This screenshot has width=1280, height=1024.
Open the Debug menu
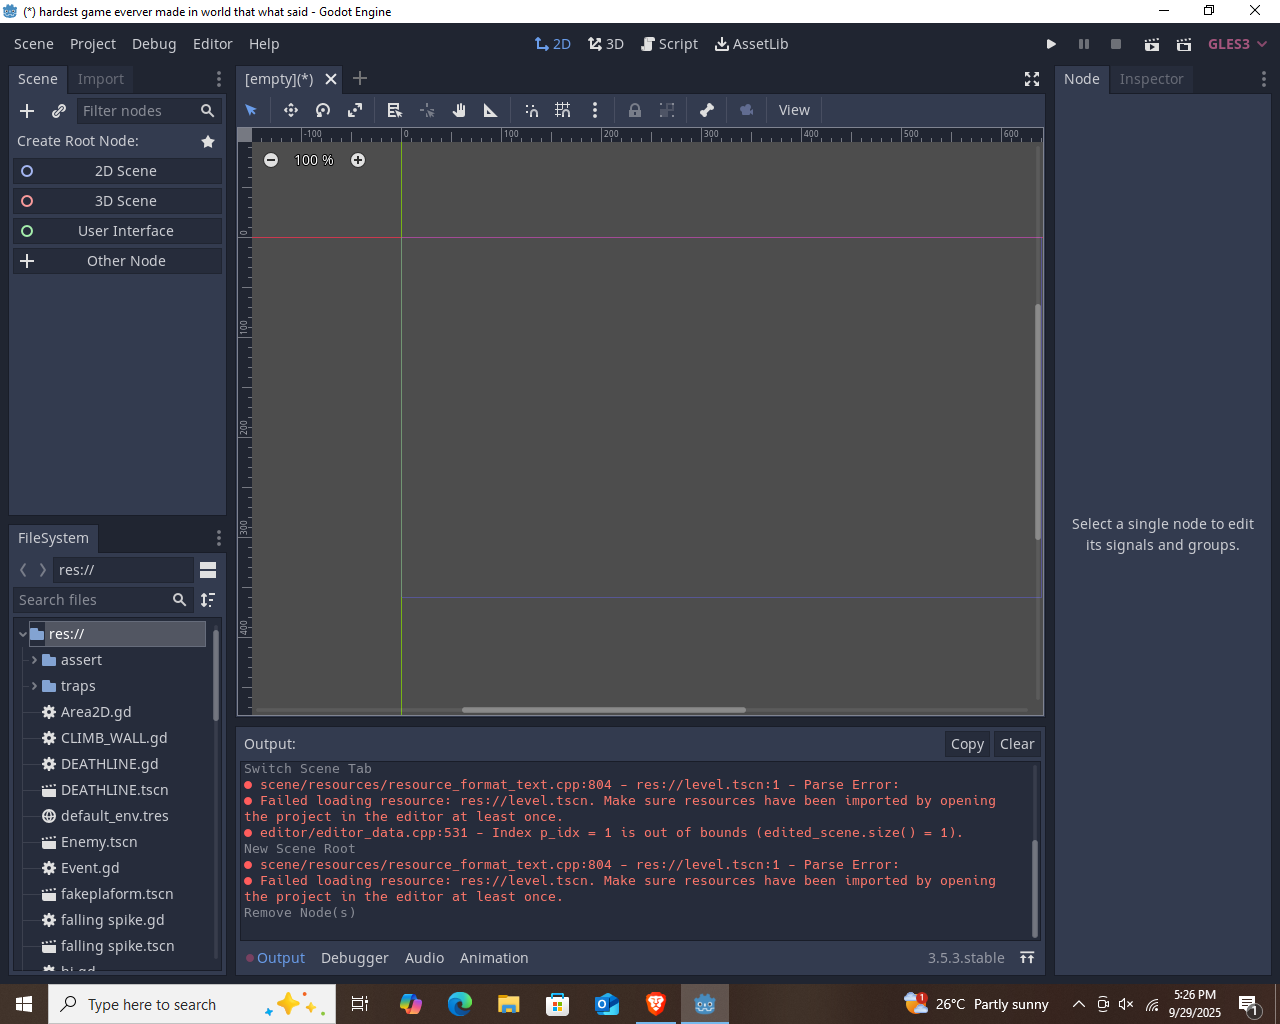pos(154,44)
